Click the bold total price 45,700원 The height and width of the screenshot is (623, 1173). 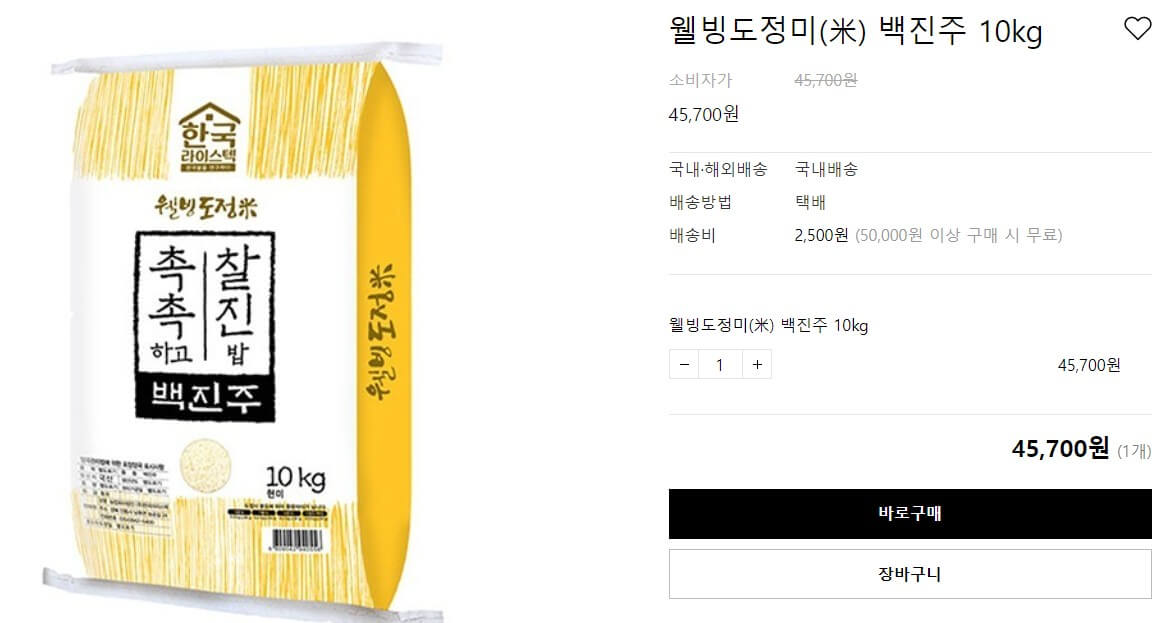(x=1060, y=449)
